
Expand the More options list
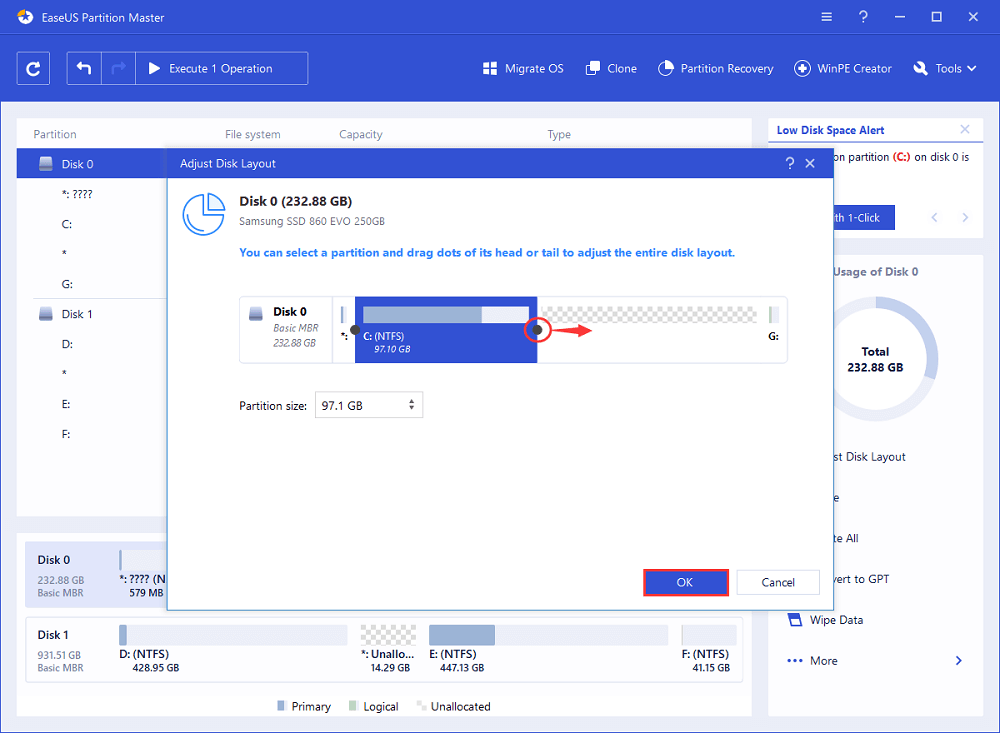(958, 661)
